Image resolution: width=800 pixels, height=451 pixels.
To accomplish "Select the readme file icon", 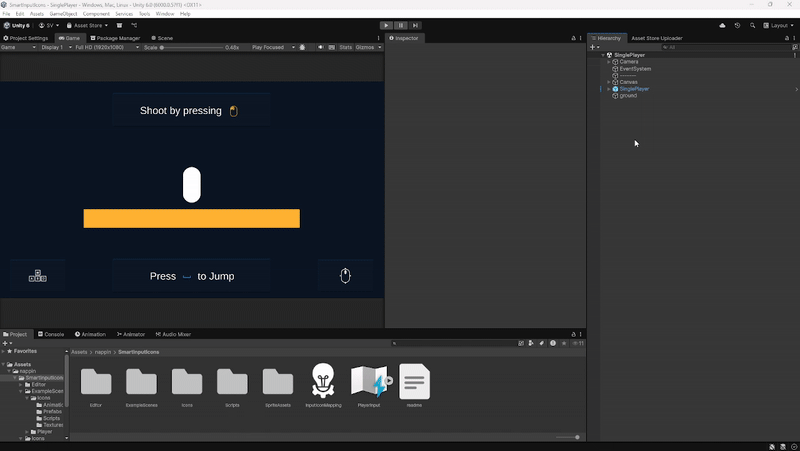I will 414,381.
